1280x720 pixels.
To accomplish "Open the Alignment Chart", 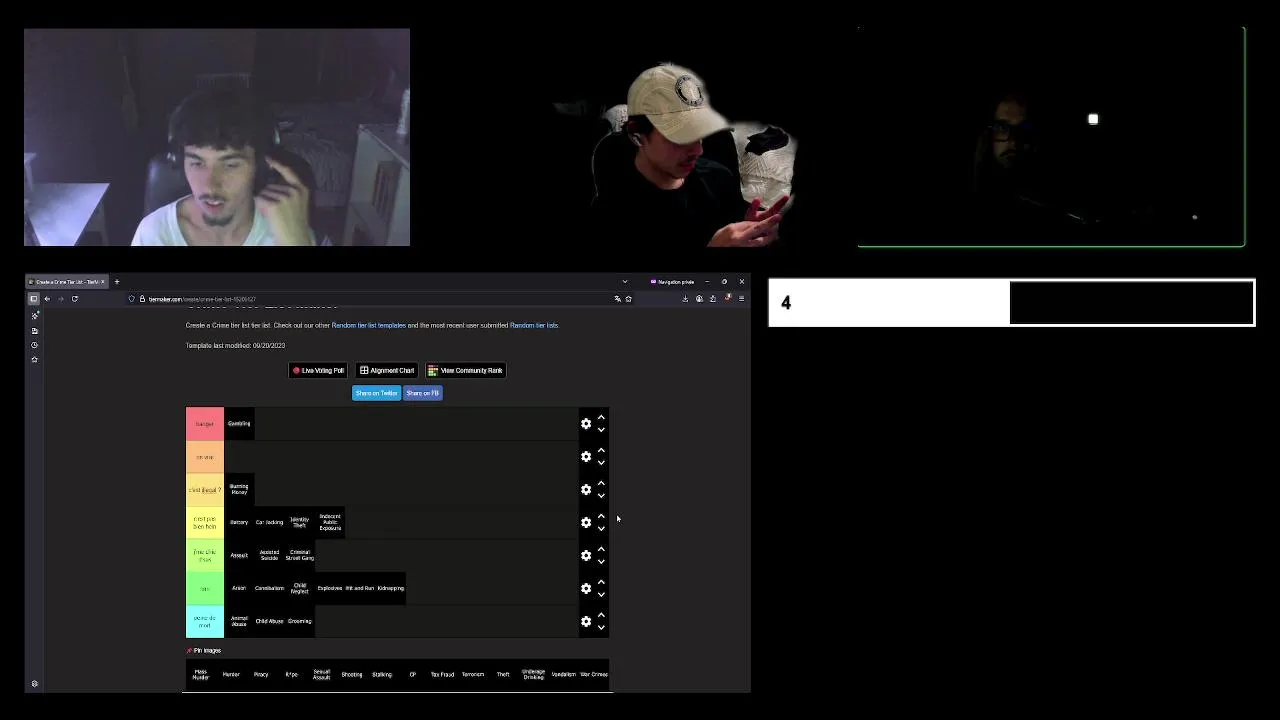I will point(387,371).
